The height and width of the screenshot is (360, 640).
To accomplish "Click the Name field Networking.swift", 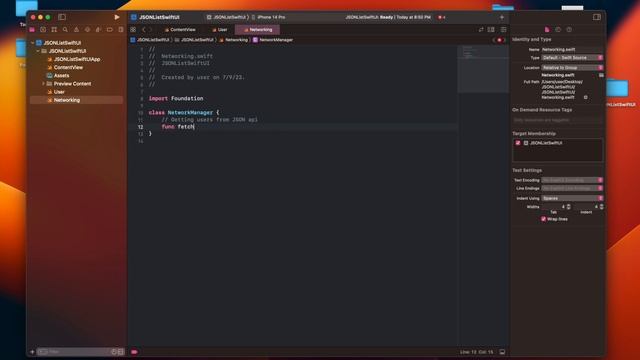I will click(572, 49).
